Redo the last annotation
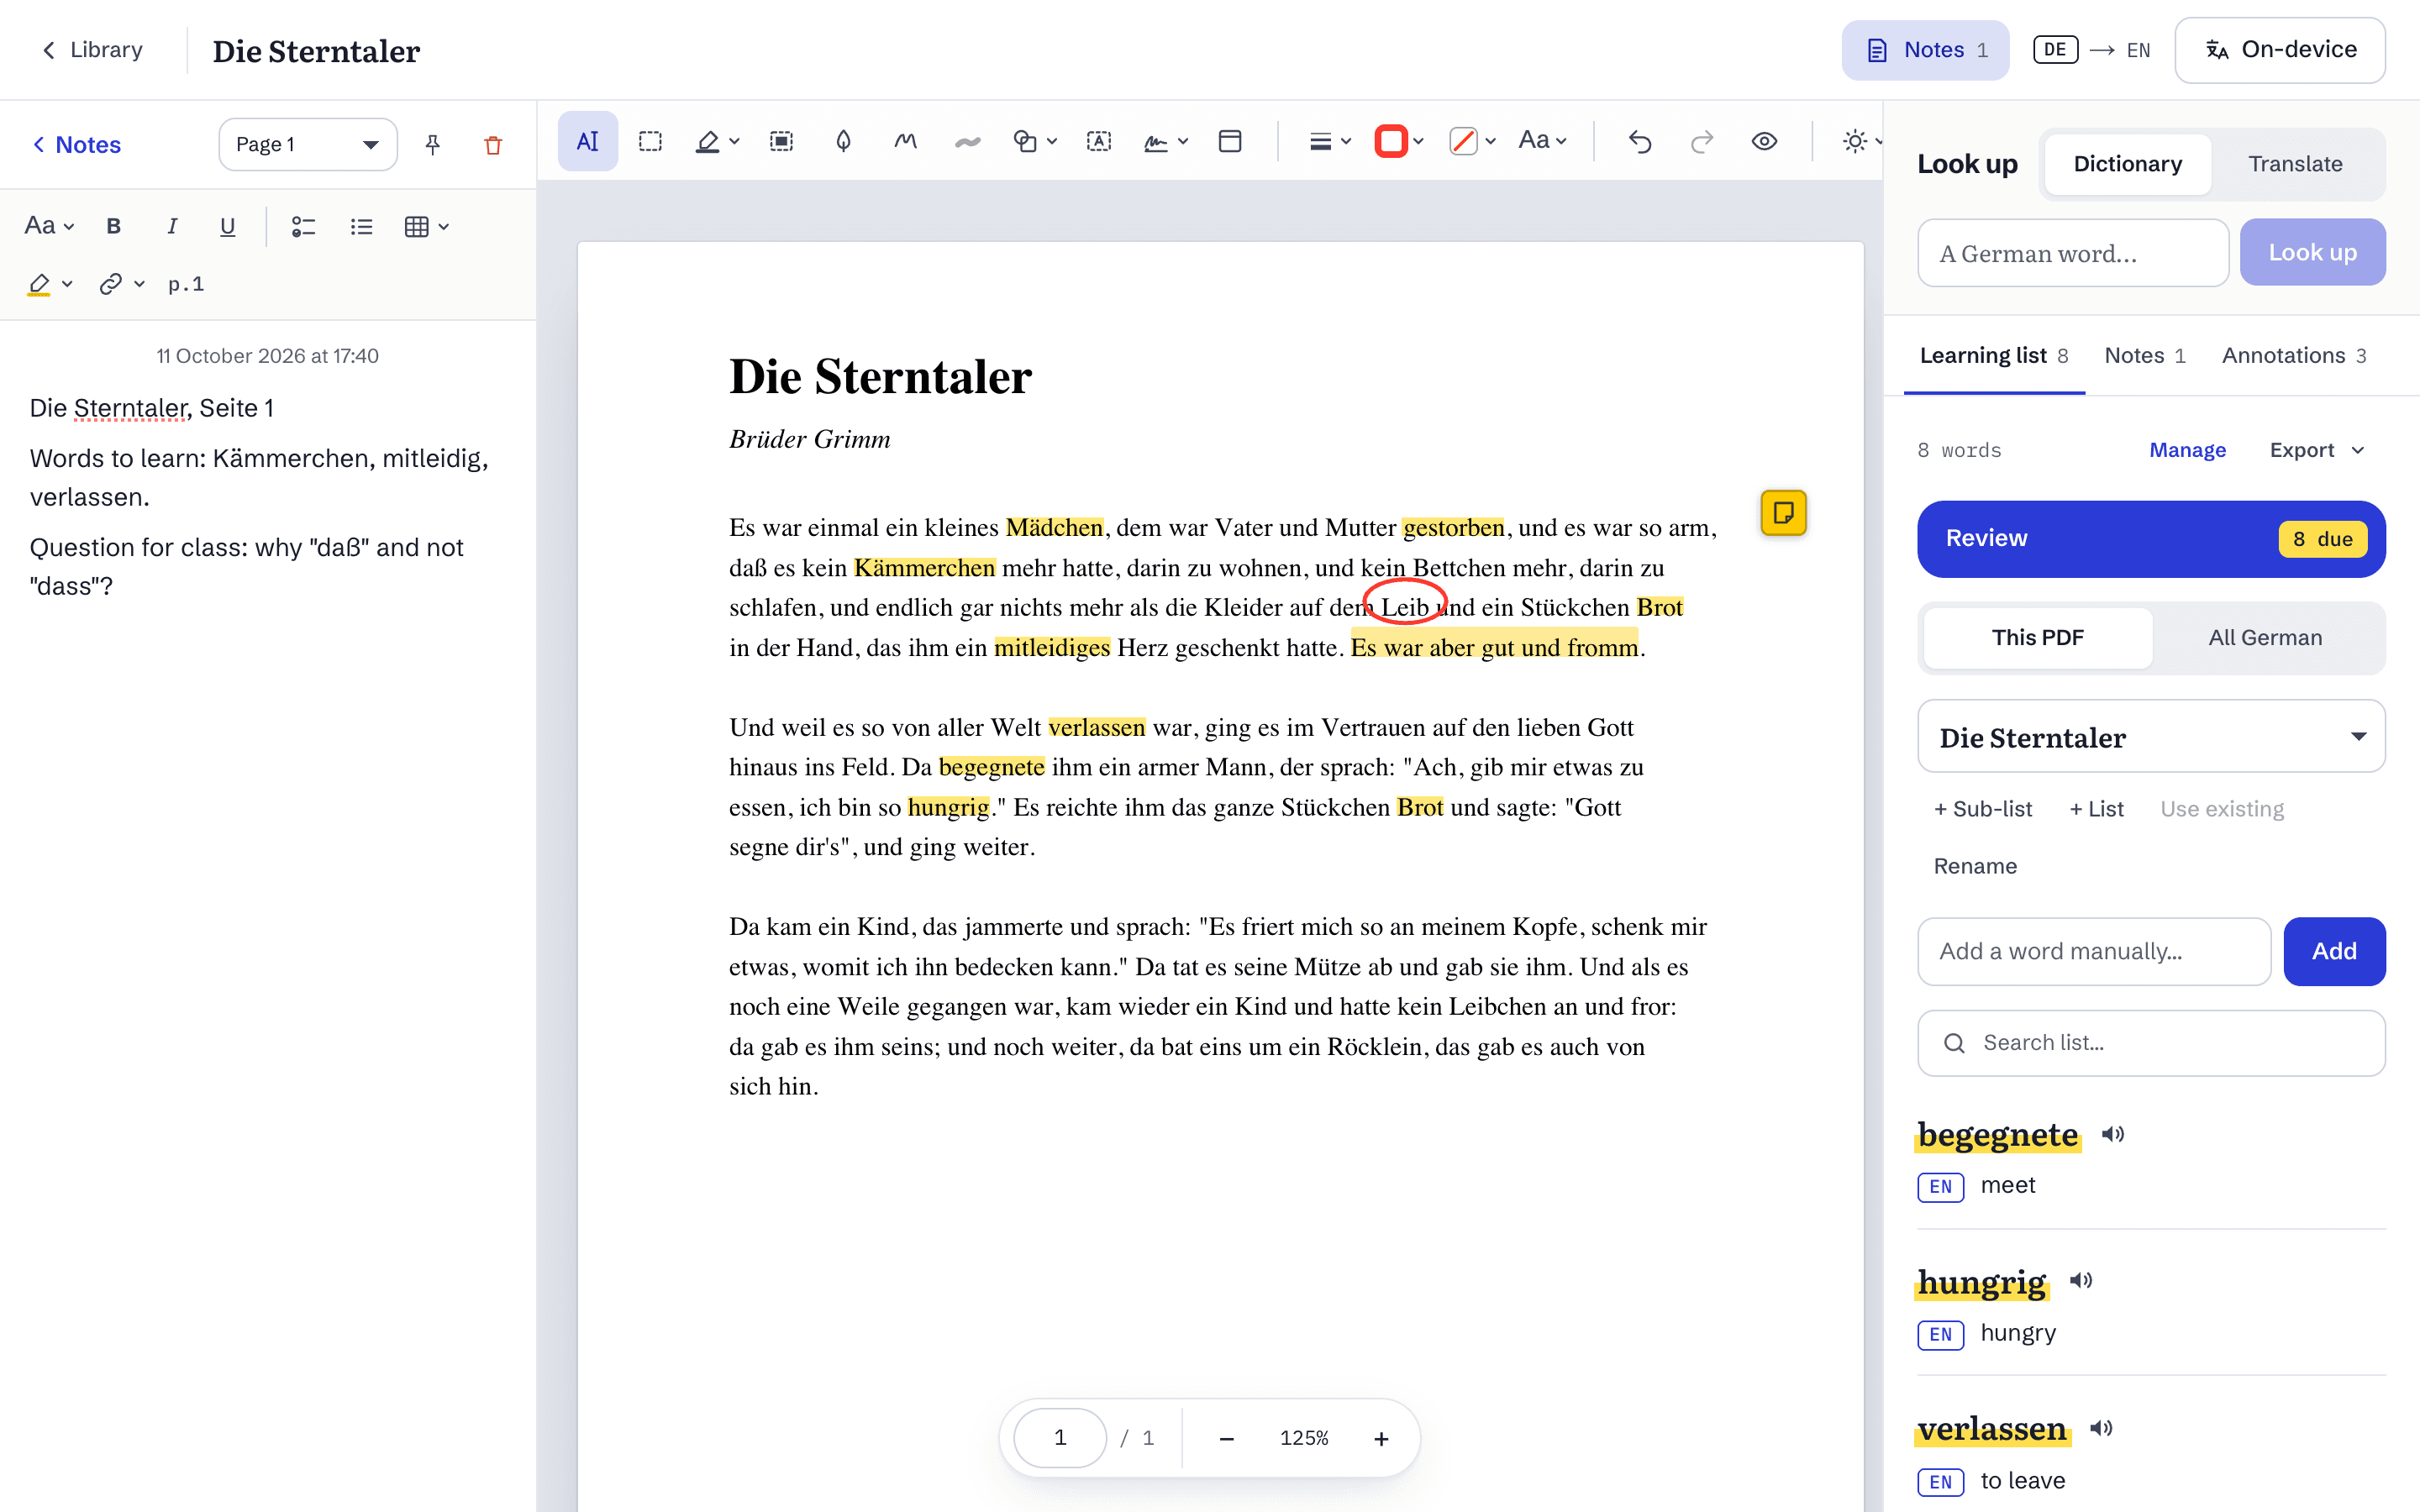Image resolution: width=2420 pixels, height=1512 pixels. [x=1701, y=141]
